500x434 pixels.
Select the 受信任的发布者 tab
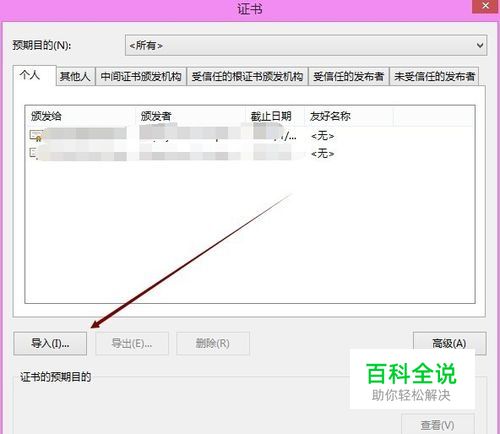[349, 76]
